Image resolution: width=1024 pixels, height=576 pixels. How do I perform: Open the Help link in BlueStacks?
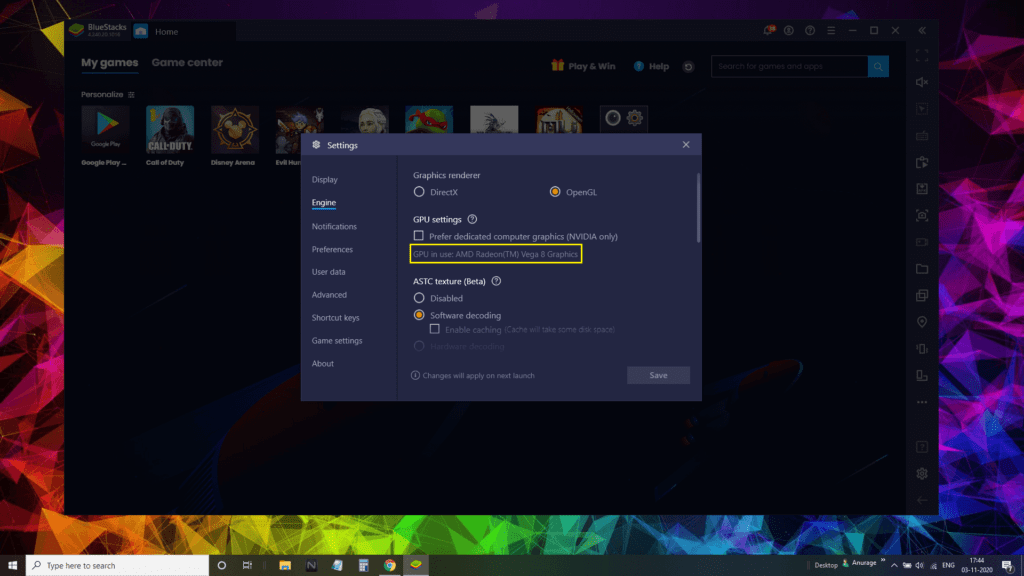click(652, 66)
